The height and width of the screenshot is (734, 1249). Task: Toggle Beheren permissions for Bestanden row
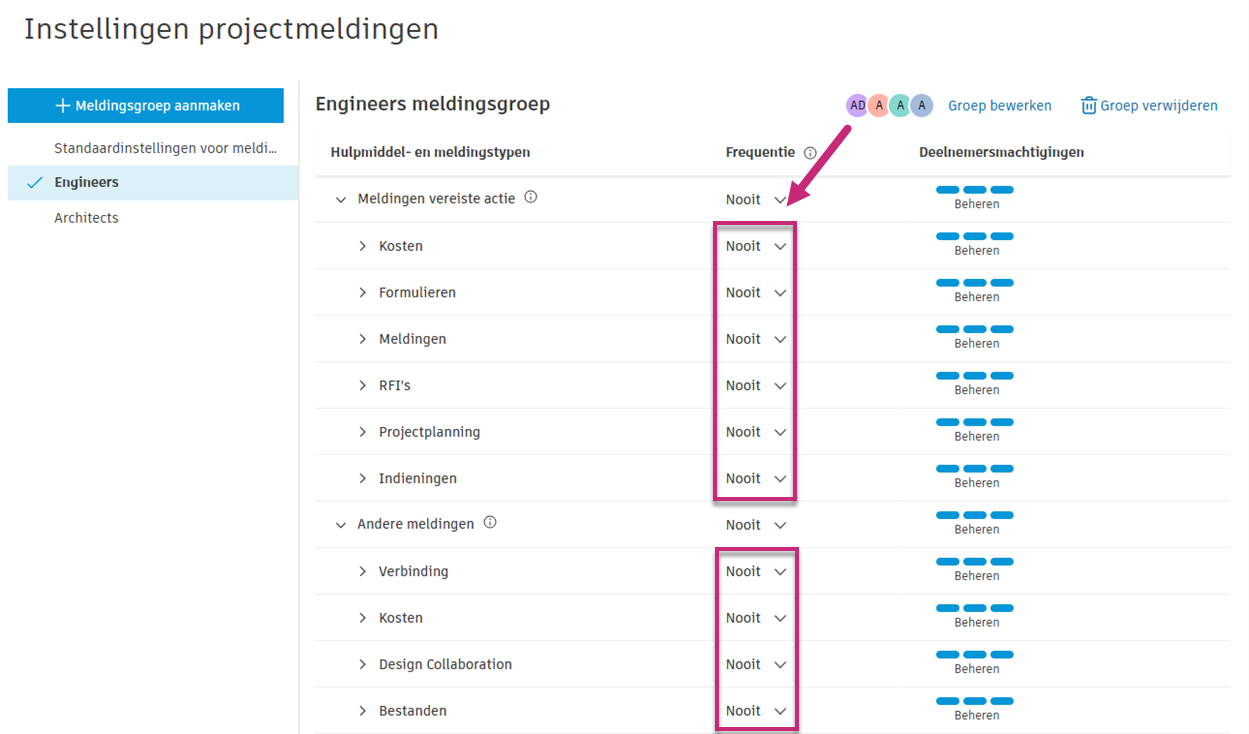(x=975, y=707)
